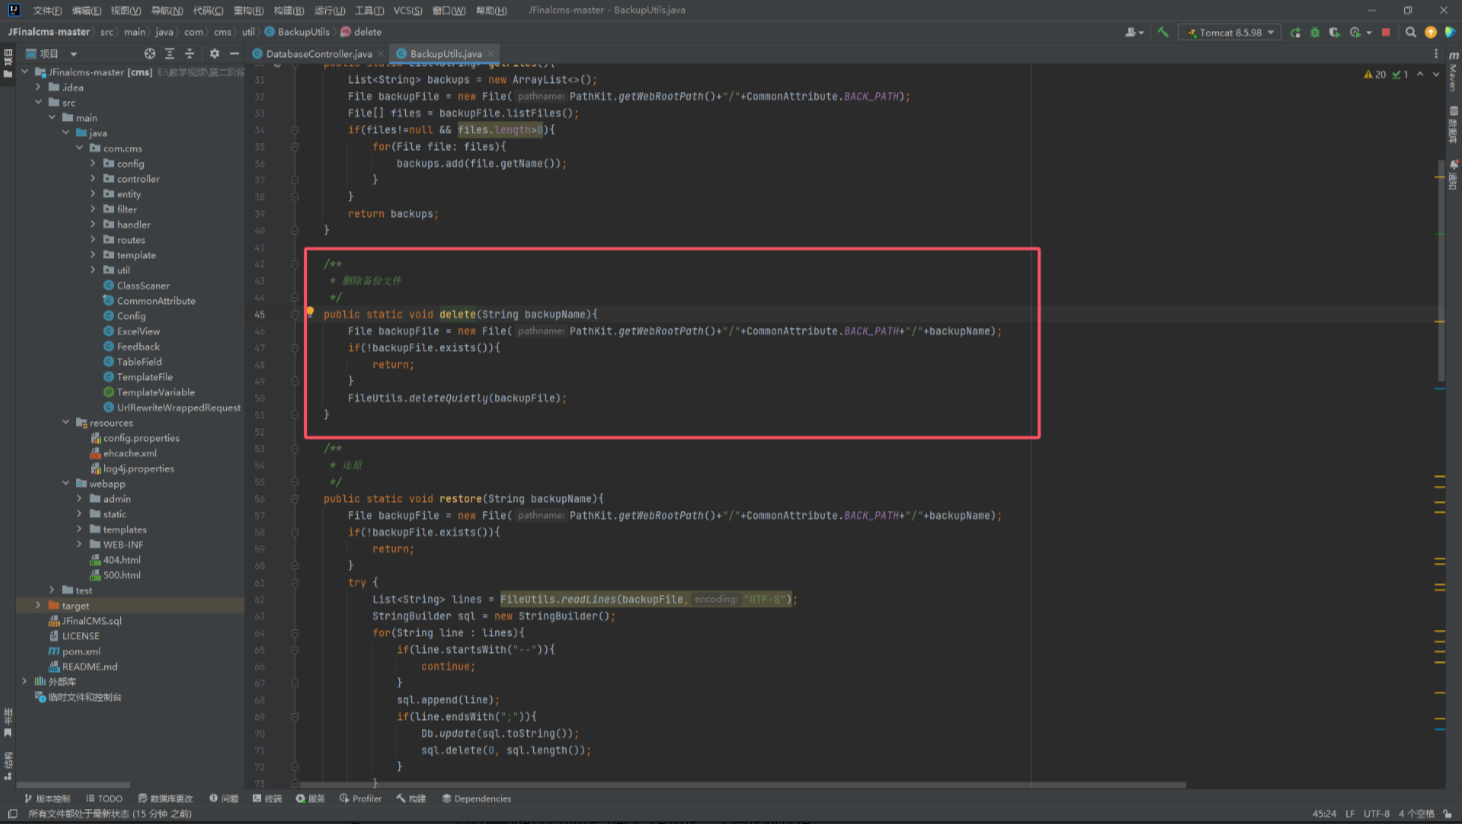Open the 编辑(E) menu

(86, 10)
